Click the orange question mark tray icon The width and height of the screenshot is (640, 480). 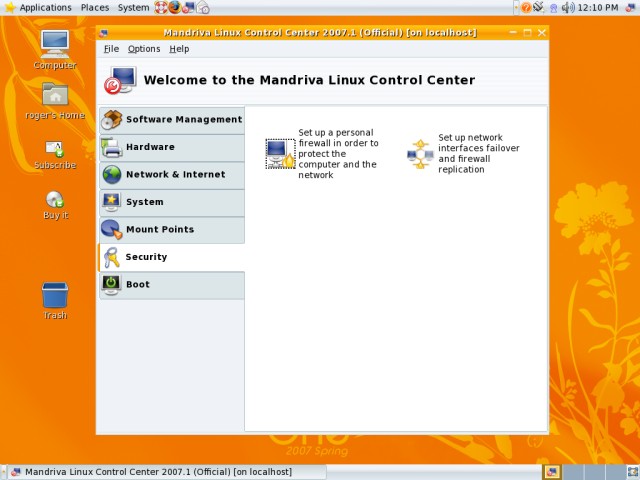526,8
